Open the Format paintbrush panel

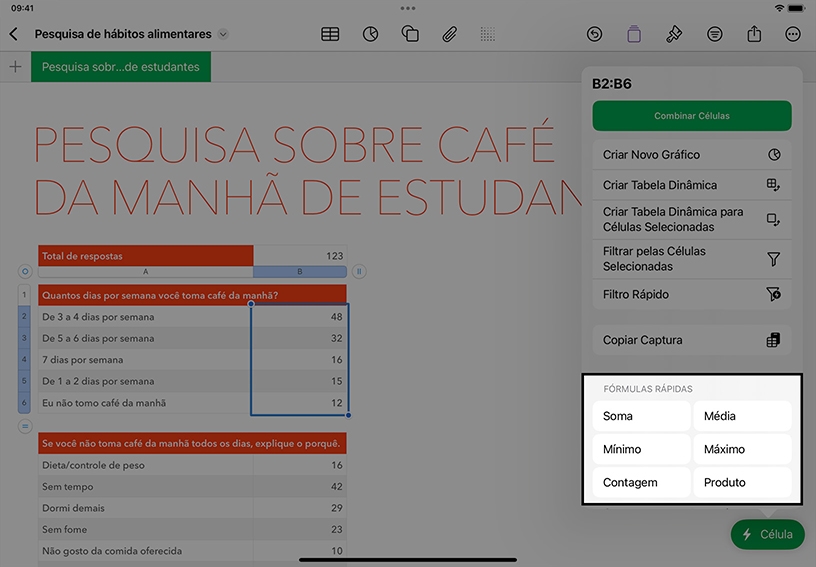(x=674, y=34)
